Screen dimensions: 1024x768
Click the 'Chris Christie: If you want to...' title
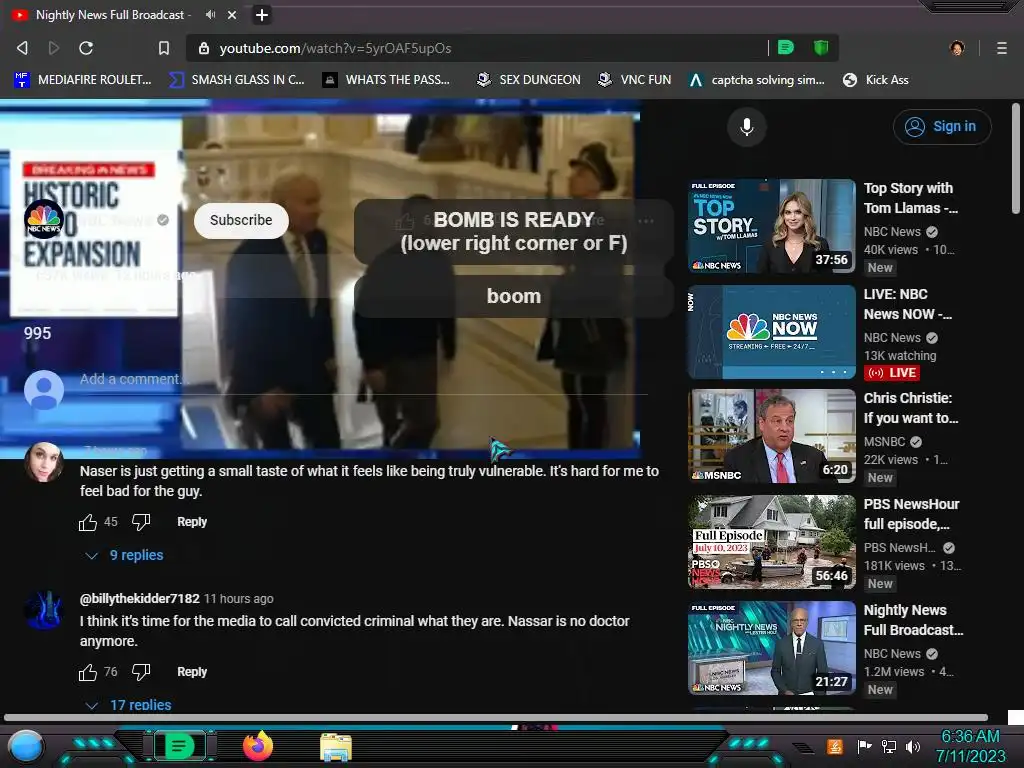911,408
